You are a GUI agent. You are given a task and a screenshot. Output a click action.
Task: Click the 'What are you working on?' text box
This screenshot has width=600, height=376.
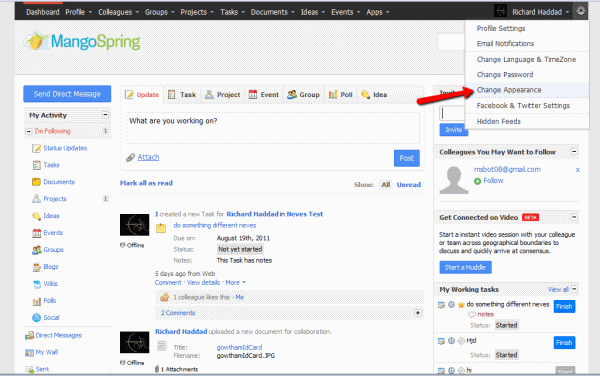pyautogui.click(x=273, y=128)
